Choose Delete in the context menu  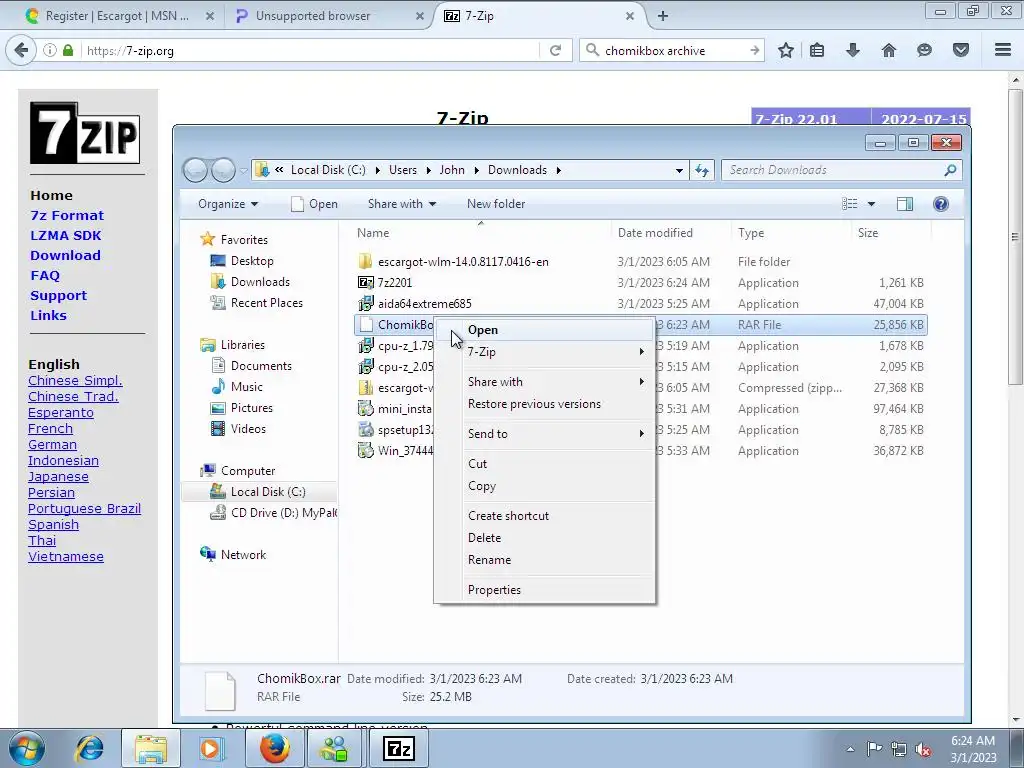(545, 538)
